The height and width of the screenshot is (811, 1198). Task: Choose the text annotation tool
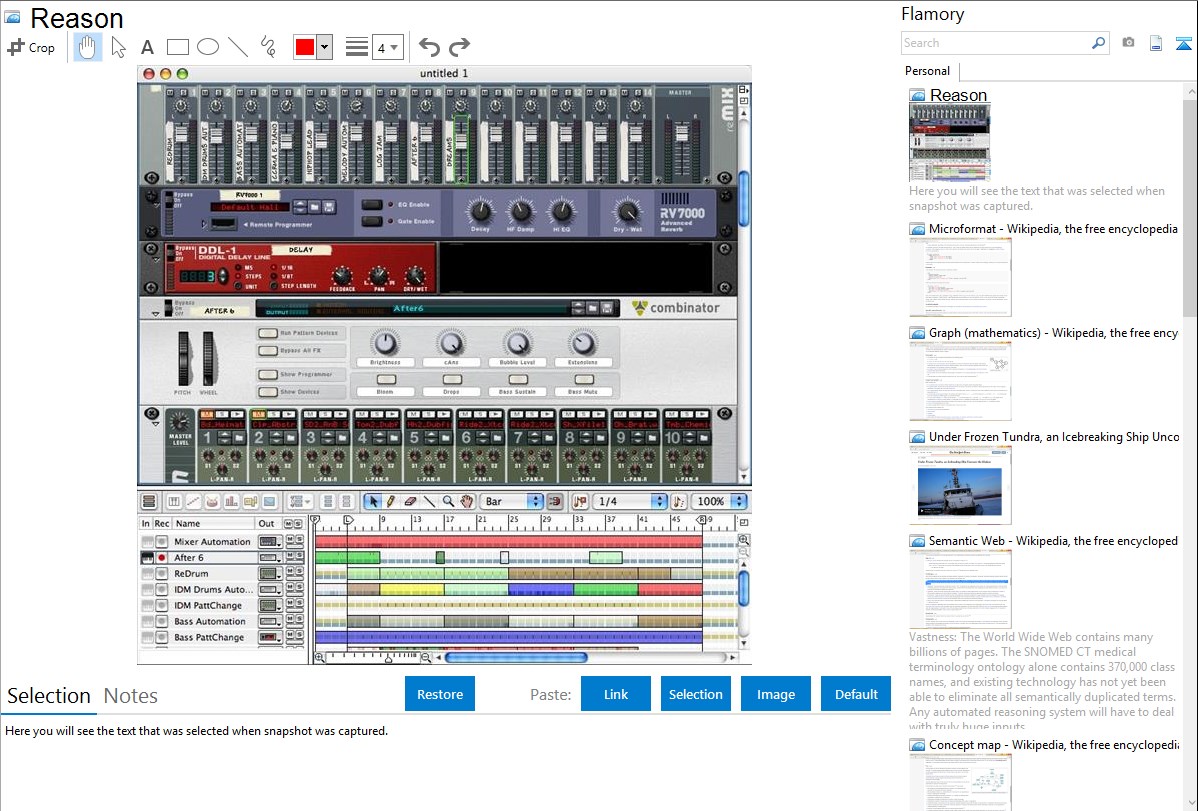147,47
